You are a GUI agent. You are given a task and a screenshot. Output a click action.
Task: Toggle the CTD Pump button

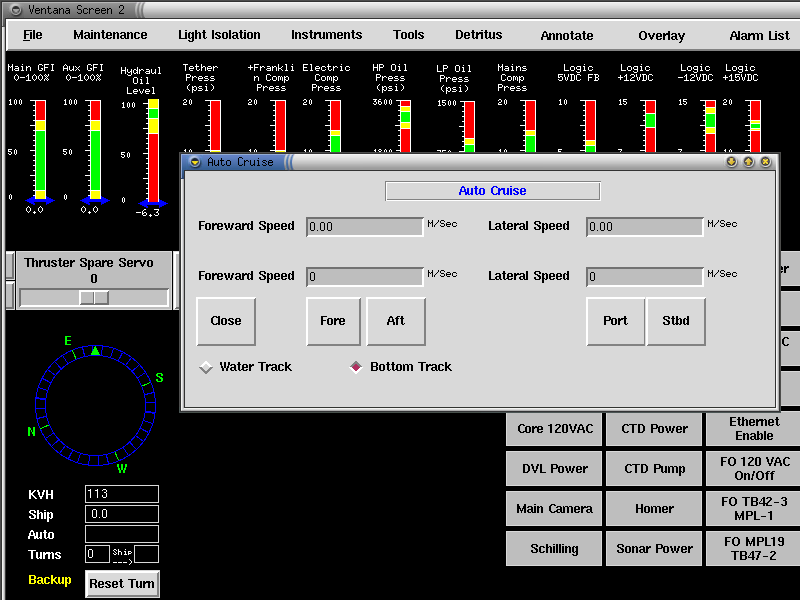(x=655, y=469)
